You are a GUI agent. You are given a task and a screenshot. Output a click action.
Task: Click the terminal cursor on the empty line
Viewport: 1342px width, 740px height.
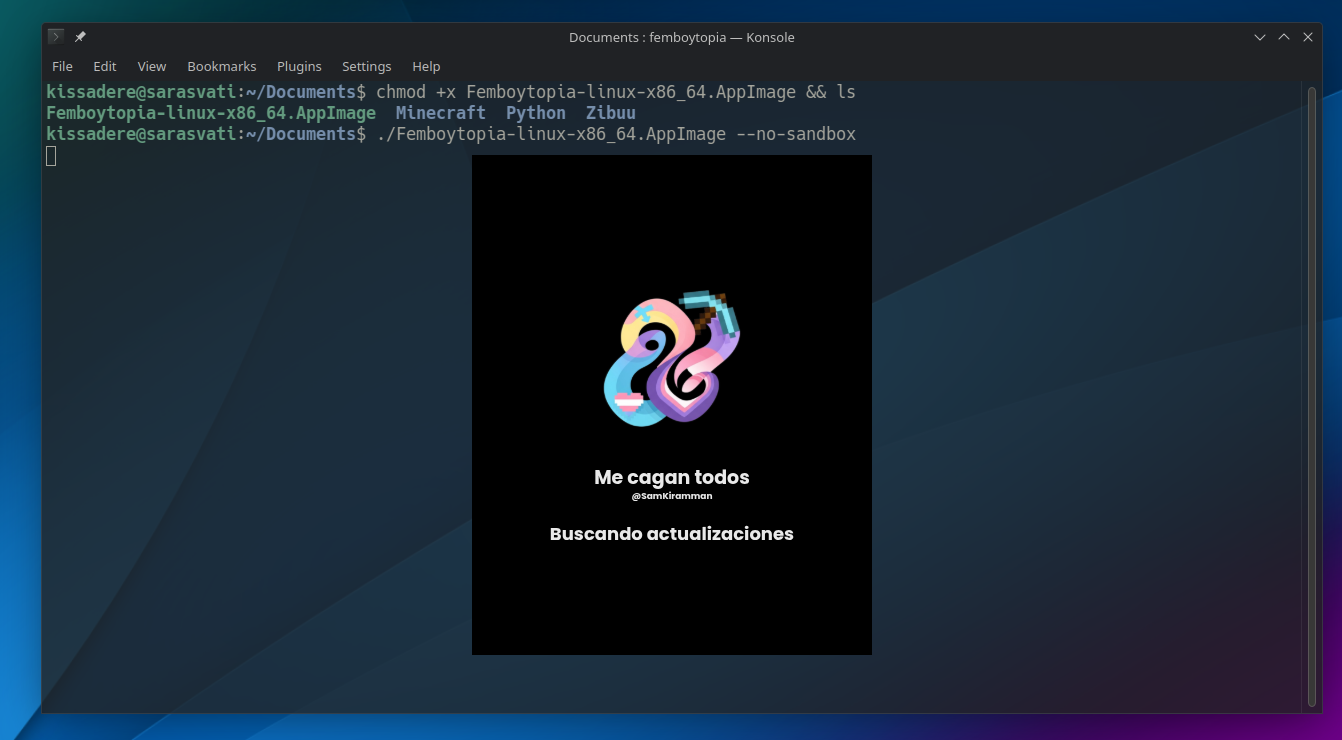(x=51, y=156)
